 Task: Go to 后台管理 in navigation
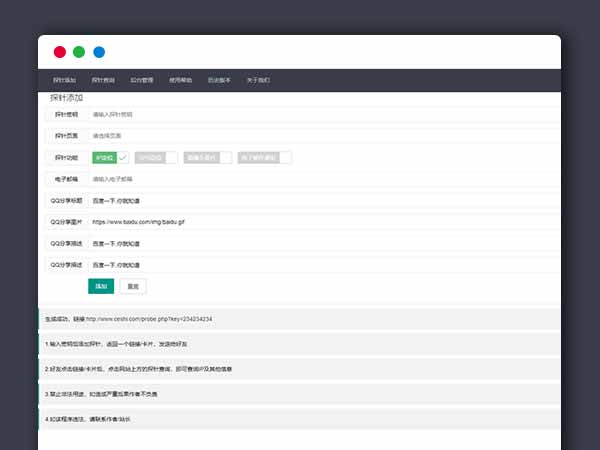pyautogui.click(x=142, y=80)
